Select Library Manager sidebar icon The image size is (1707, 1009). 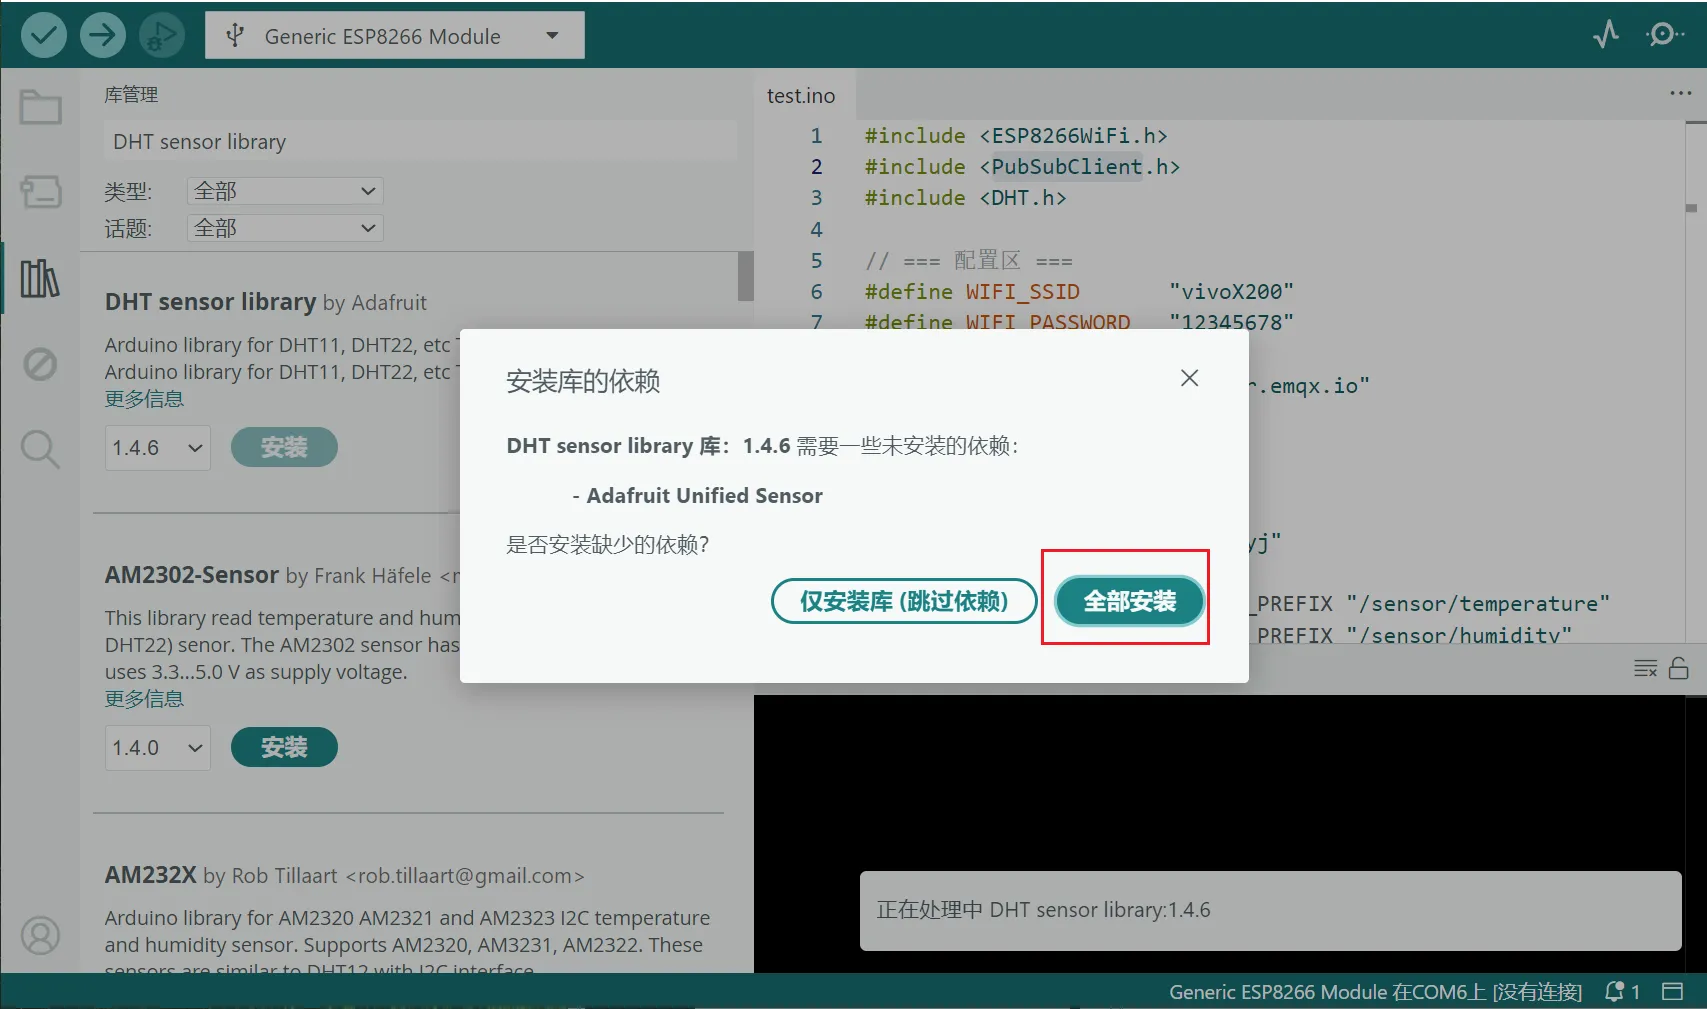pos(41,279)
